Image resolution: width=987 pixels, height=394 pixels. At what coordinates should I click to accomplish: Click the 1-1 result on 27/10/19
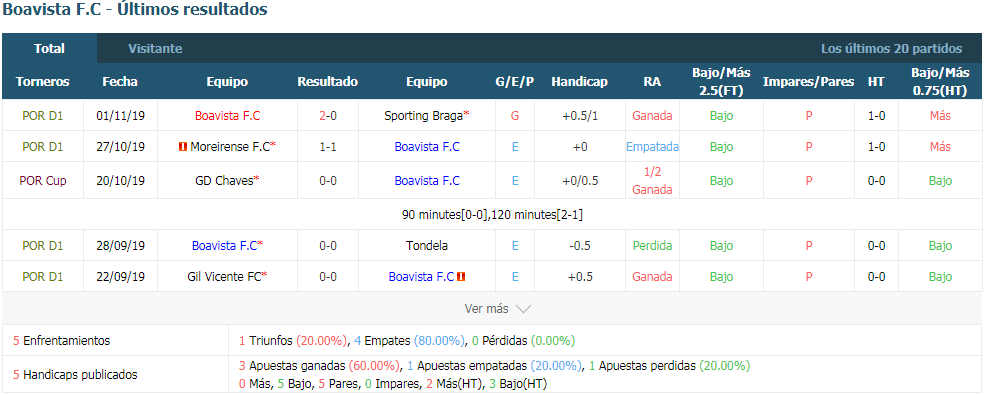pyautogui.click(x=328, y=147)
